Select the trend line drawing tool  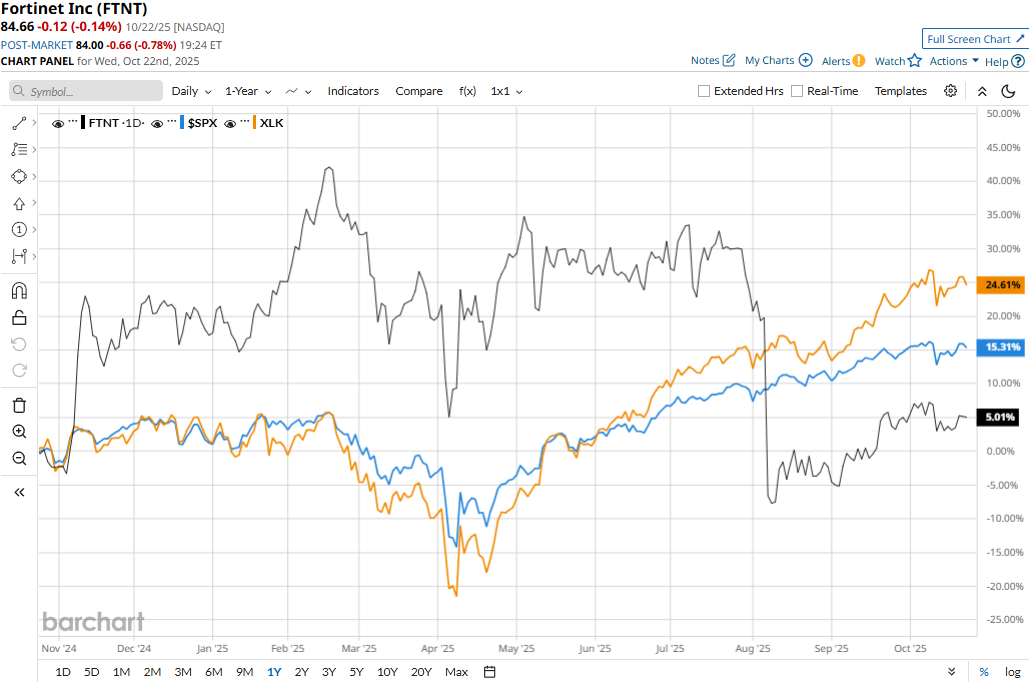coord(19,123)
